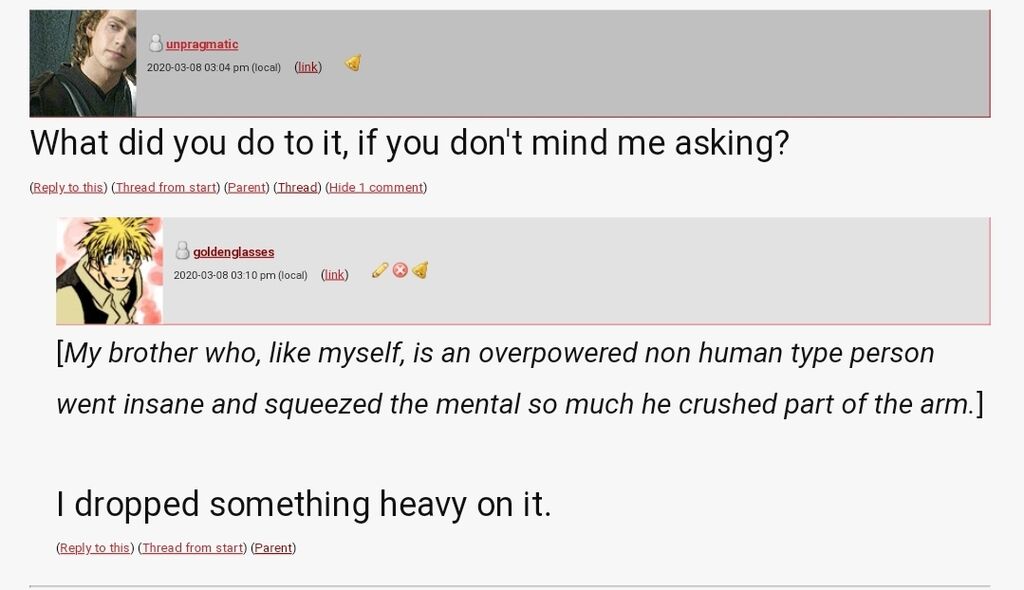
Task: Open Thread from start under goldenglasses' comment
Action: coord(193,548)
